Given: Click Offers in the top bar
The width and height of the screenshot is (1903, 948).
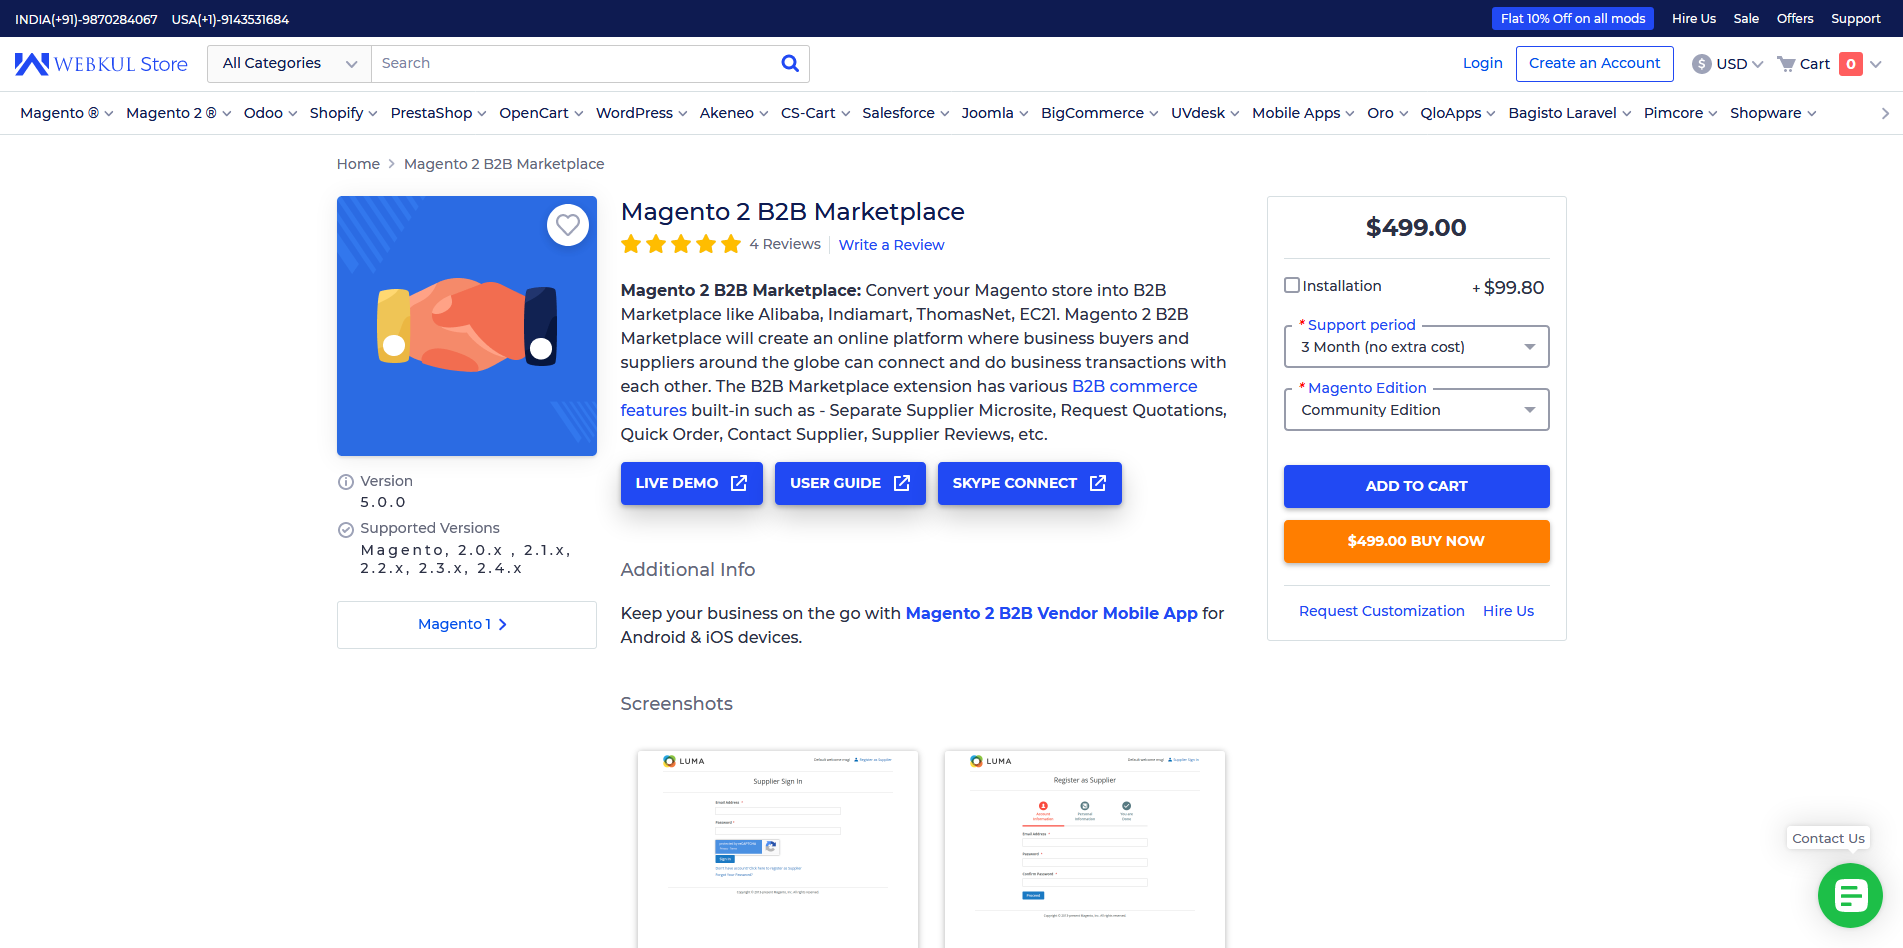Looking at the screenshot, I should pos(1794,18).
